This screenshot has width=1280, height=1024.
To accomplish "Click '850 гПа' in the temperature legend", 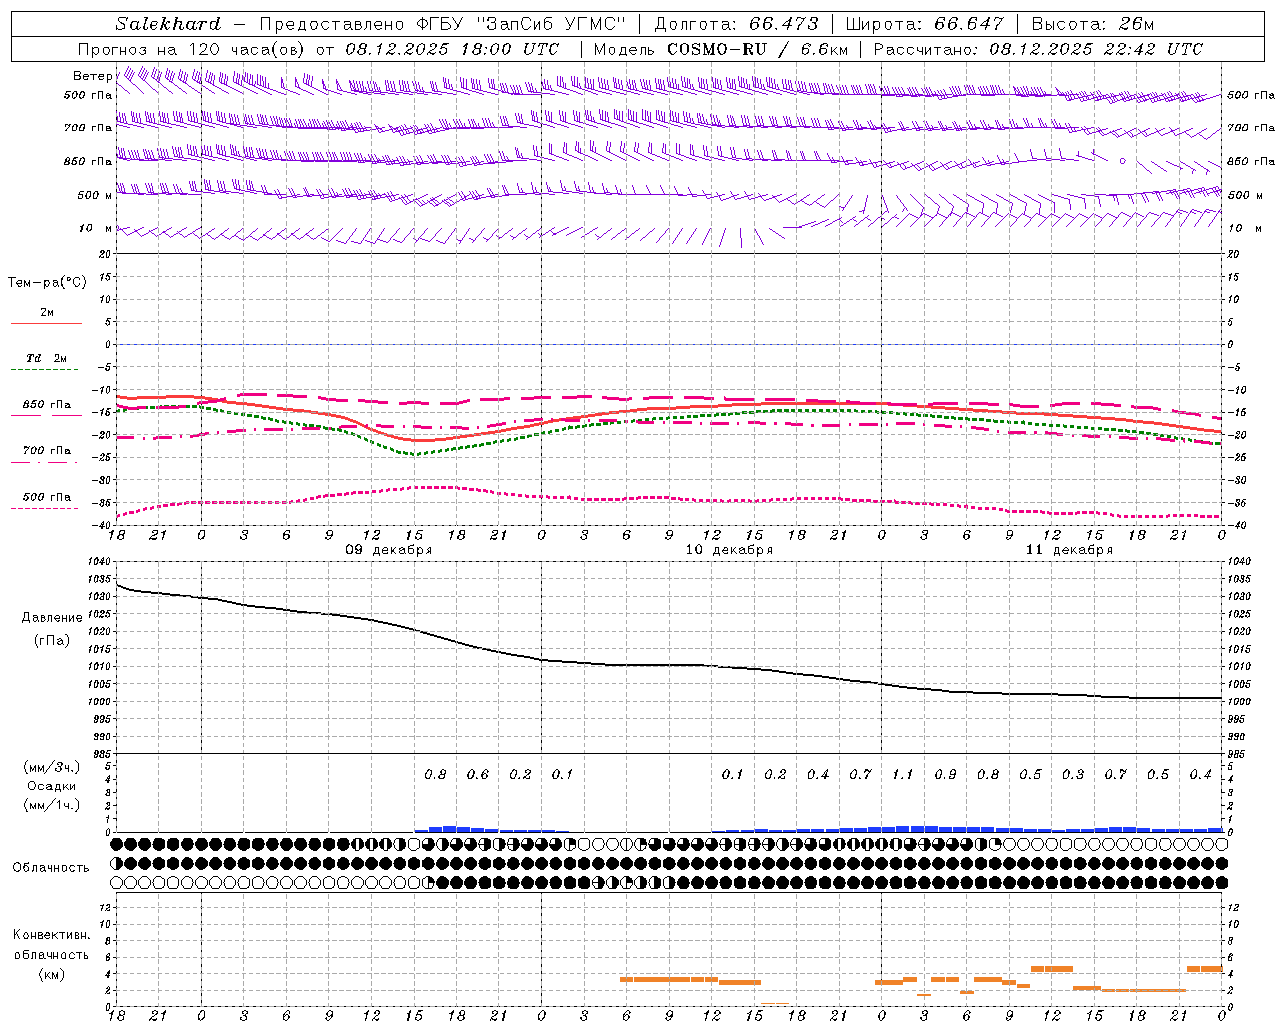I will coord(47,405).
